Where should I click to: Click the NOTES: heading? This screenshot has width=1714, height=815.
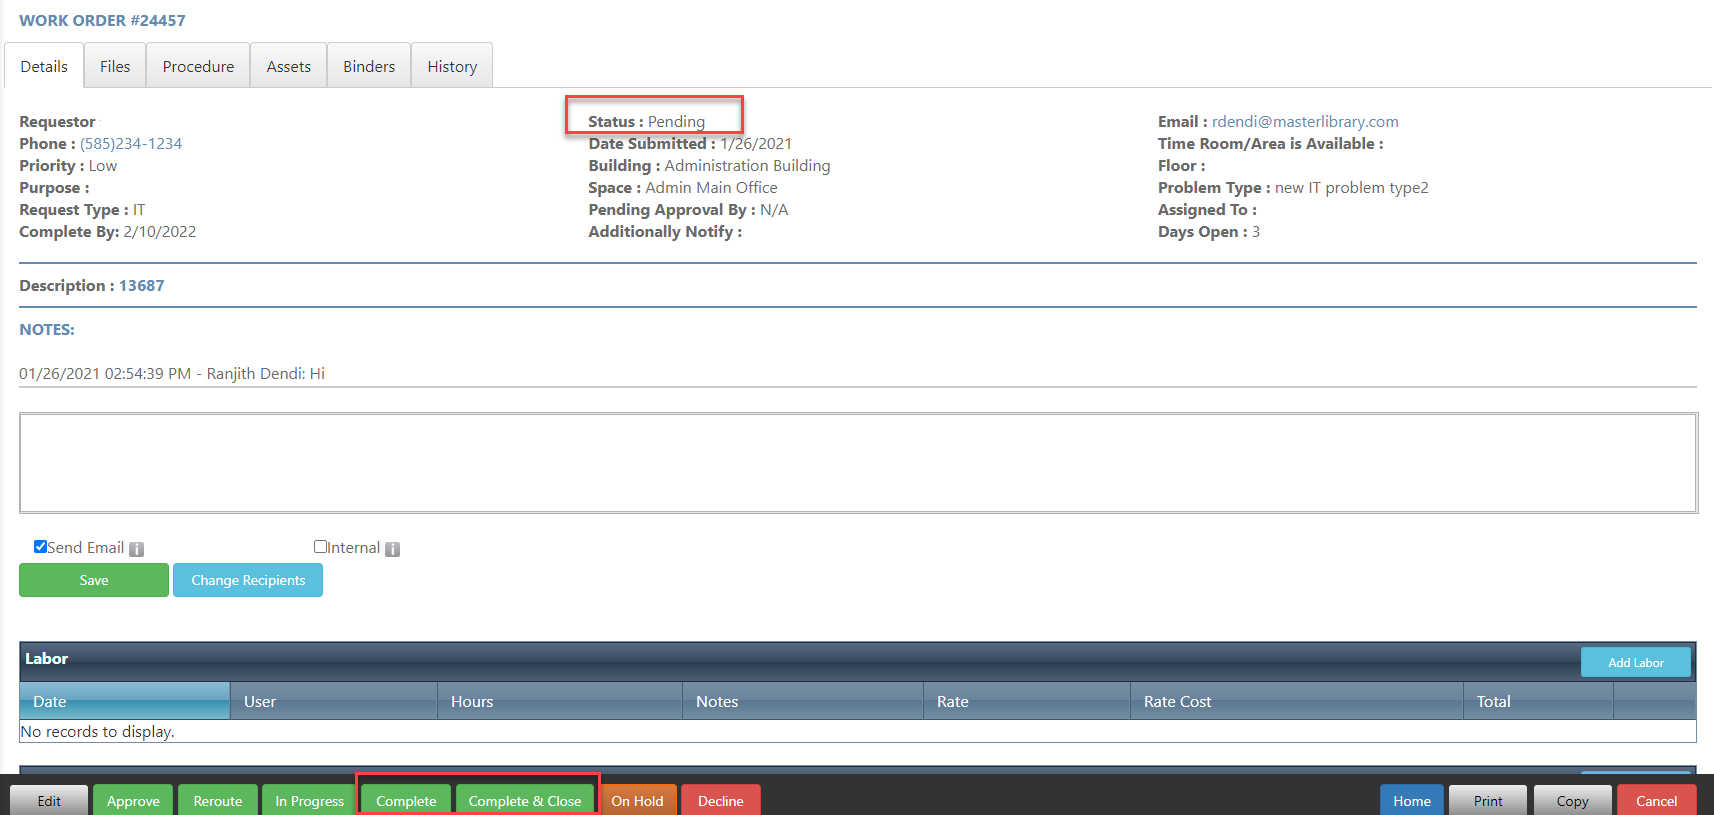(47, 330)
